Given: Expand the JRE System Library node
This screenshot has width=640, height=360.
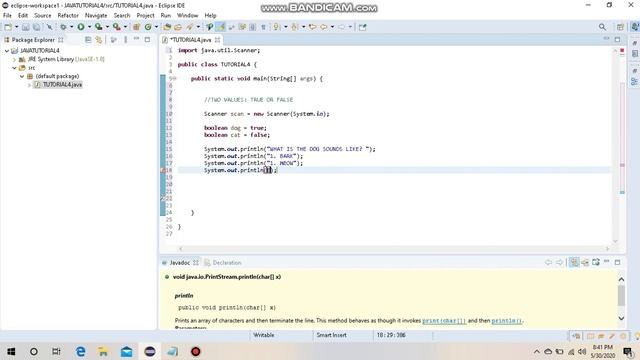Looking at the screenshot, I should point(15,59).
